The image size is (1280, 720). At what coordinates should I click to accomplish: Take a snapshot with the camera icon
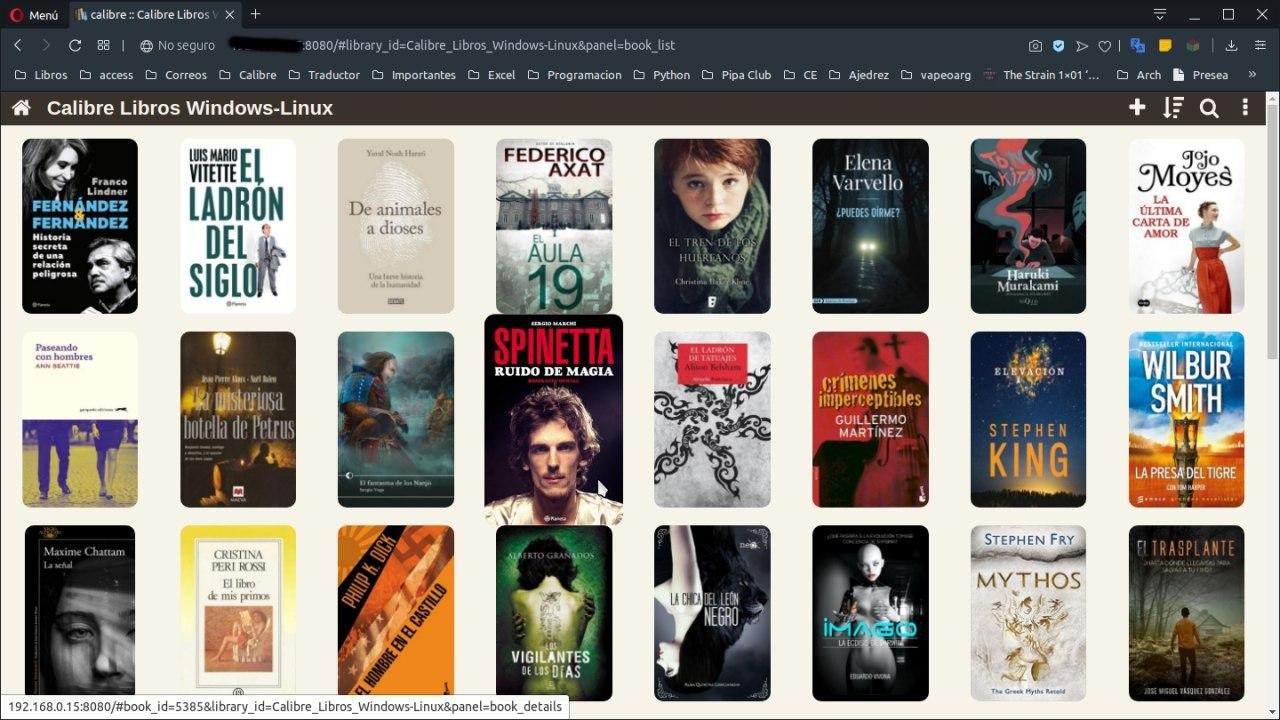(x=1035, y=45)
